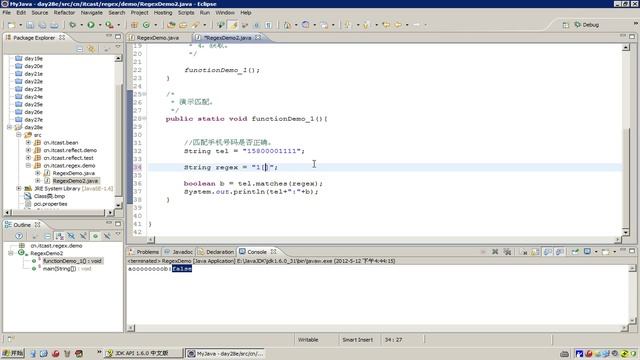
Task: Click Remove Launch icon in Console
Action: pos(495,252)
